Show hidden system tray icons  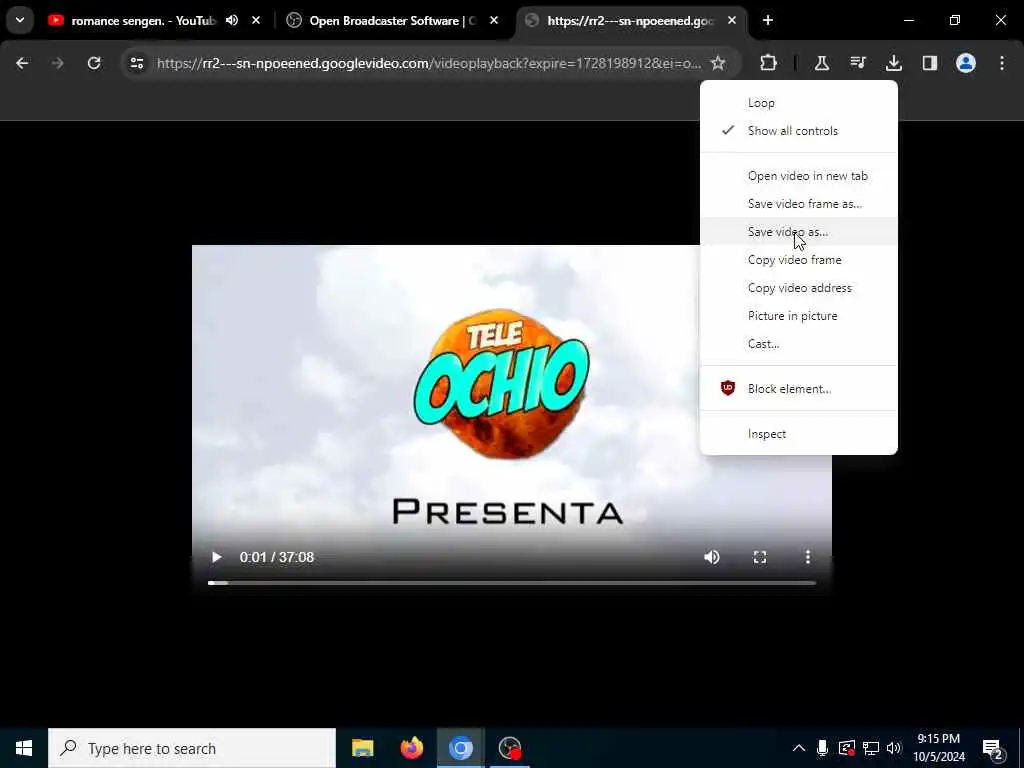pos(799,748)
